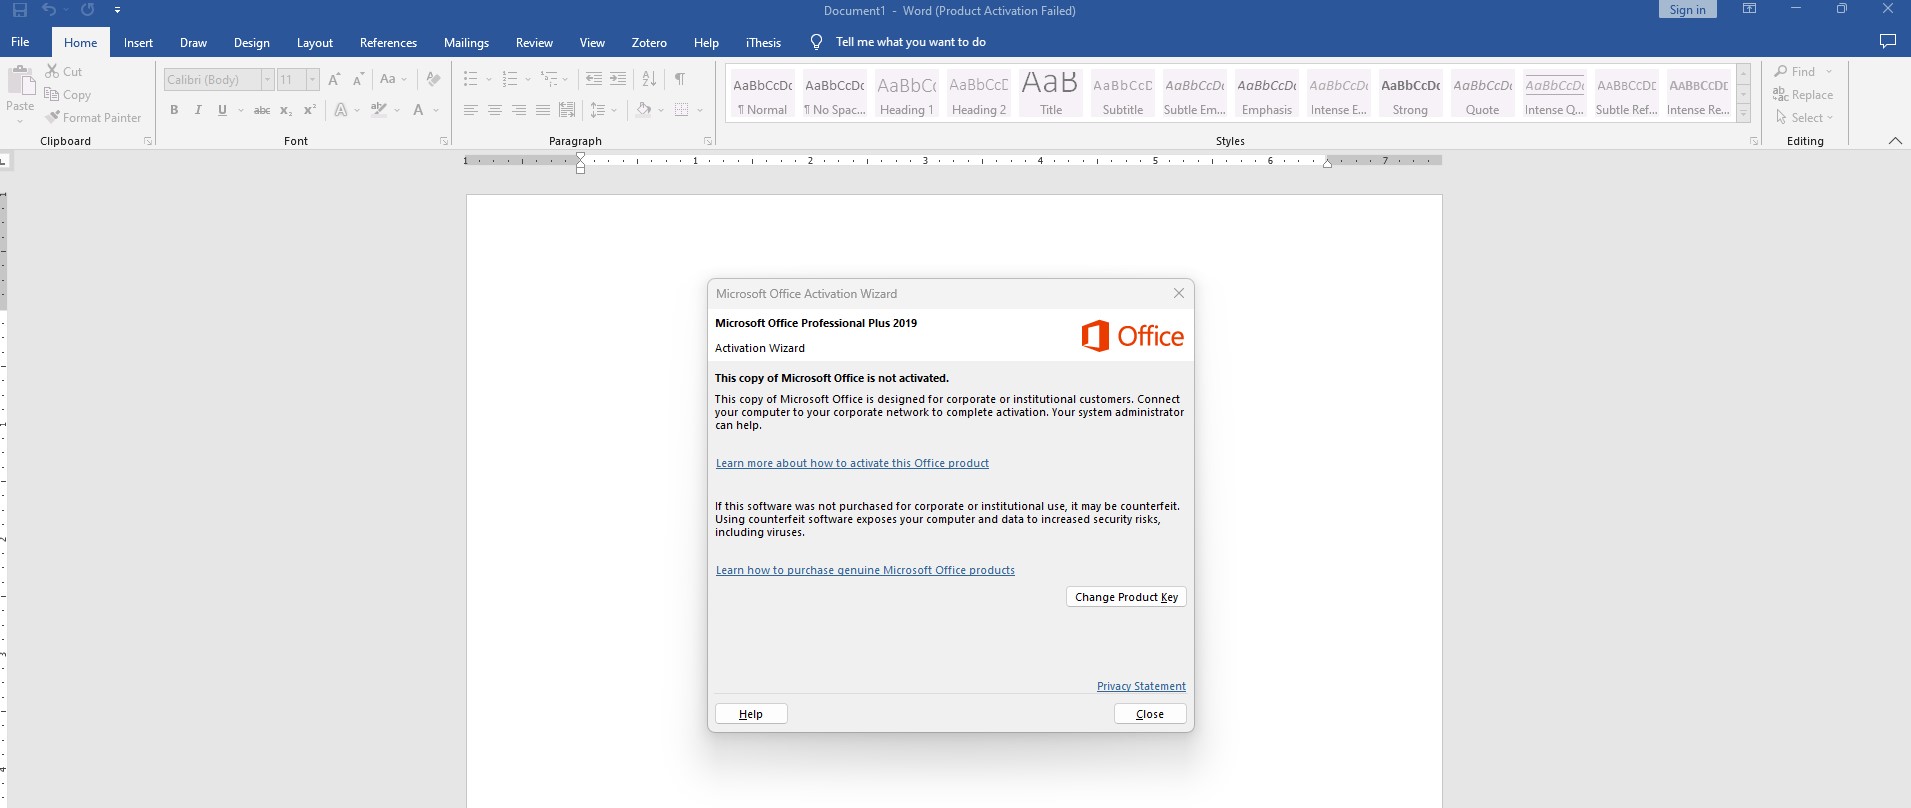The width and height of the screenshot is (1911, 808).
Task: Switch to the iThesis tab
Action: (x=763, y=42)
